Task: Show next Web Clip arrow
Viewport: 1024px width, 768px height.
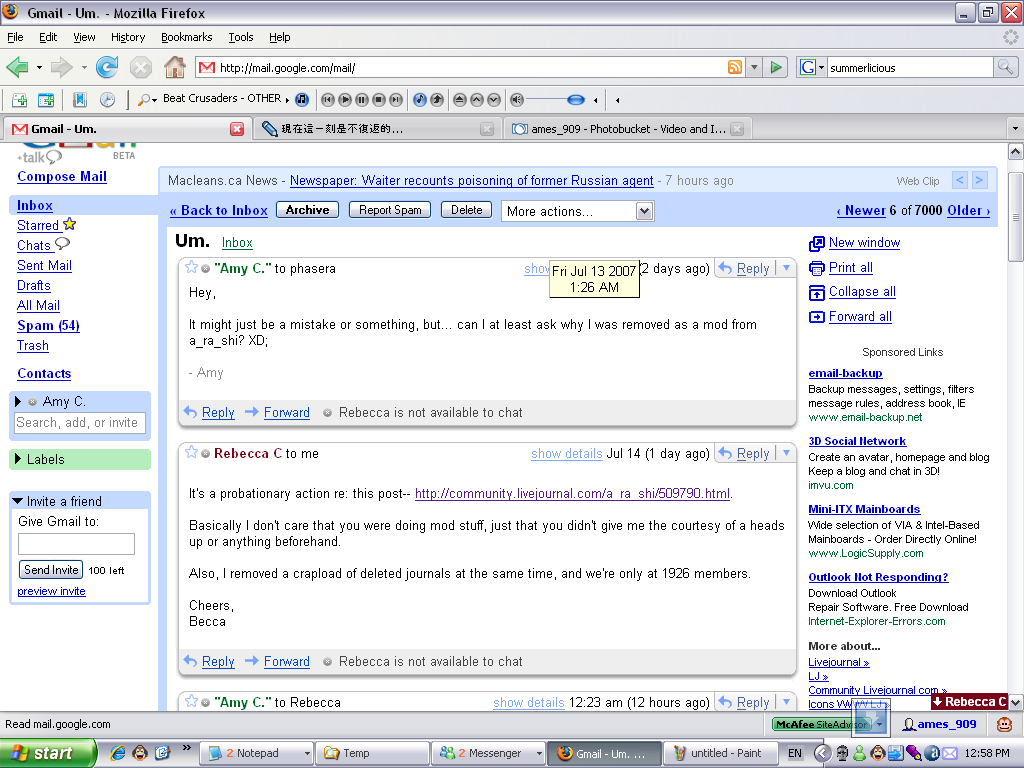Action: tap(979, 180)
